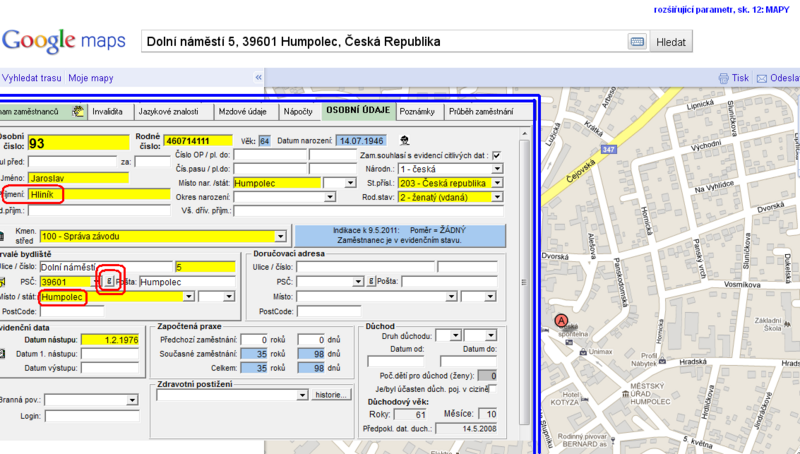Toggle the sensitive data consent checkbox
The width and height of the screenshot is (800, 454).
[496, 155]
